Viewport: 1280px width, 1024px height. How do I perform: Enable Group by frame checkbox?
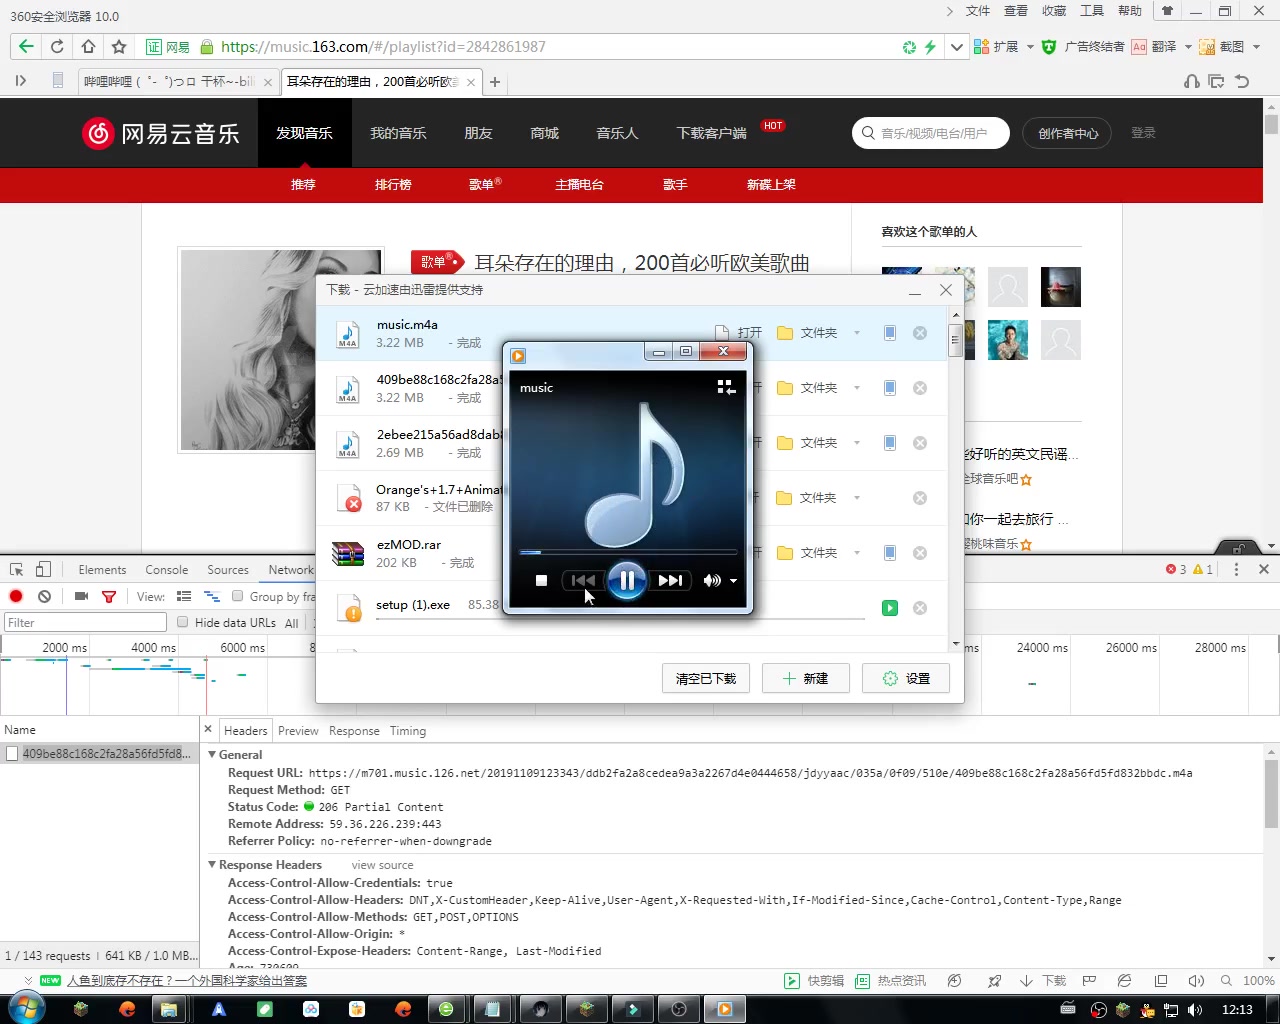pos(238,596)
